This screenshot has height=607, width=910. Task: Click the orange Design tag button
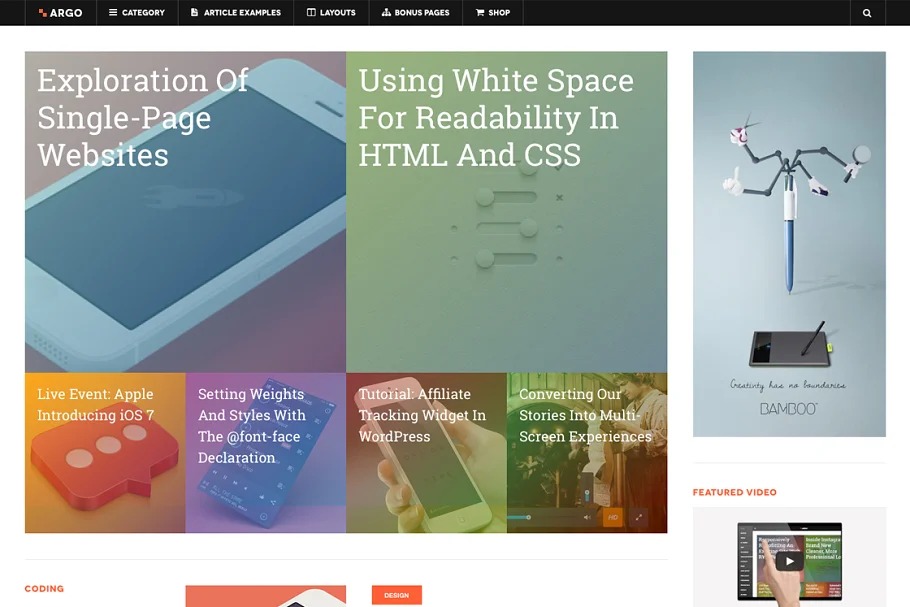(396, 595)
